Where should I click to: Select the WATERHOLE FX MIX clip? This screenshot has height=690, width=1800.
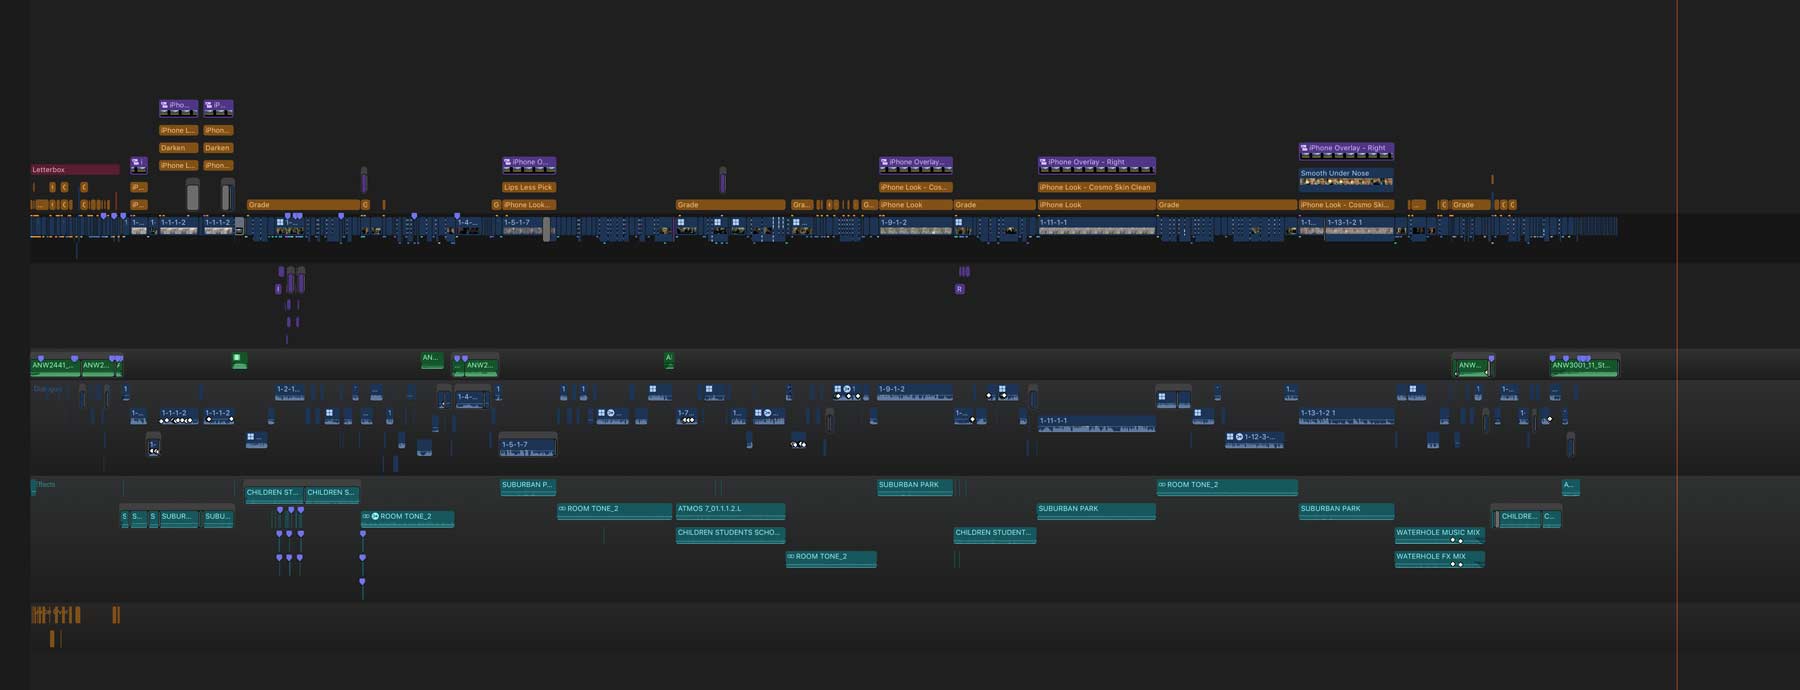click(1439, 559)
